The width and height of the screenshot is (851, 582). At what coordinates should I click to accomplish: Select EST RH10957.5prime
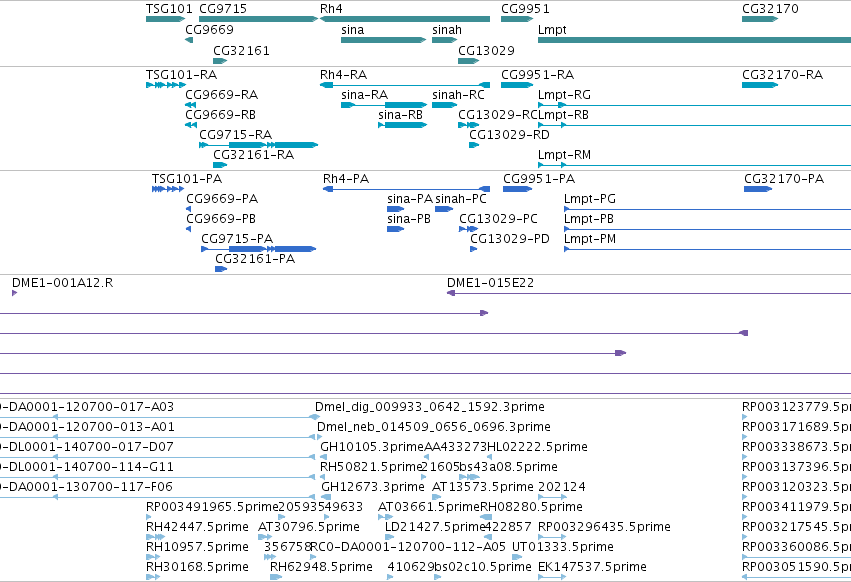pos(197,547)
